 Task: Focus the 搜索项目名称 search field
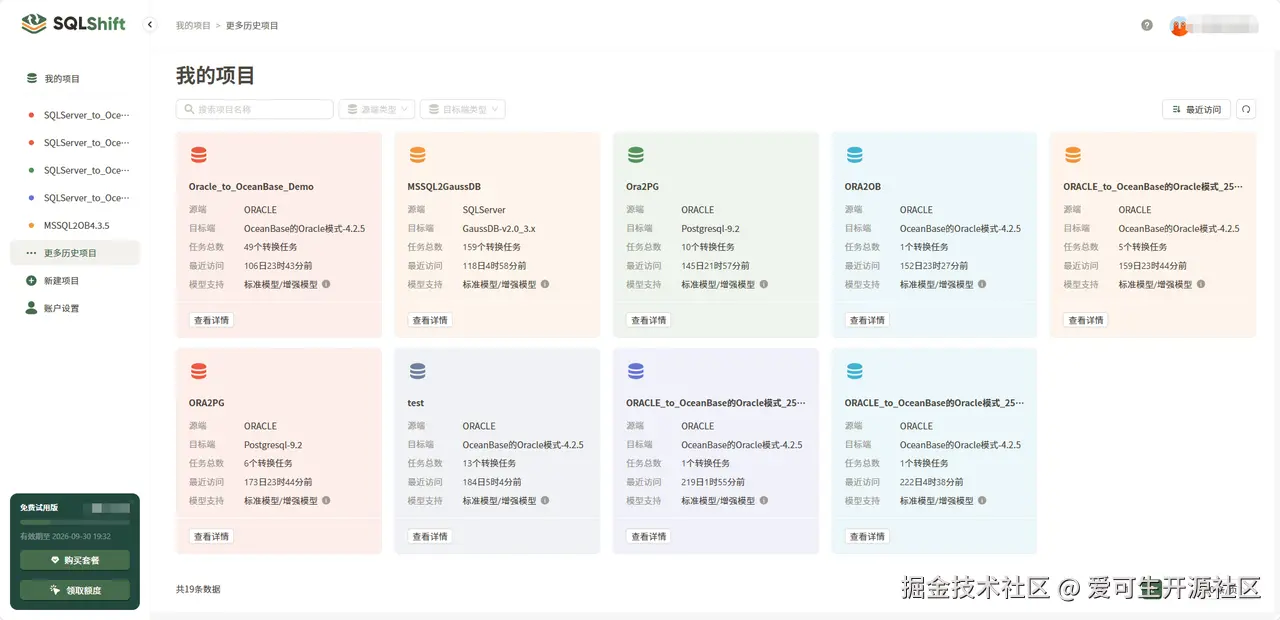tap(255, 109)
